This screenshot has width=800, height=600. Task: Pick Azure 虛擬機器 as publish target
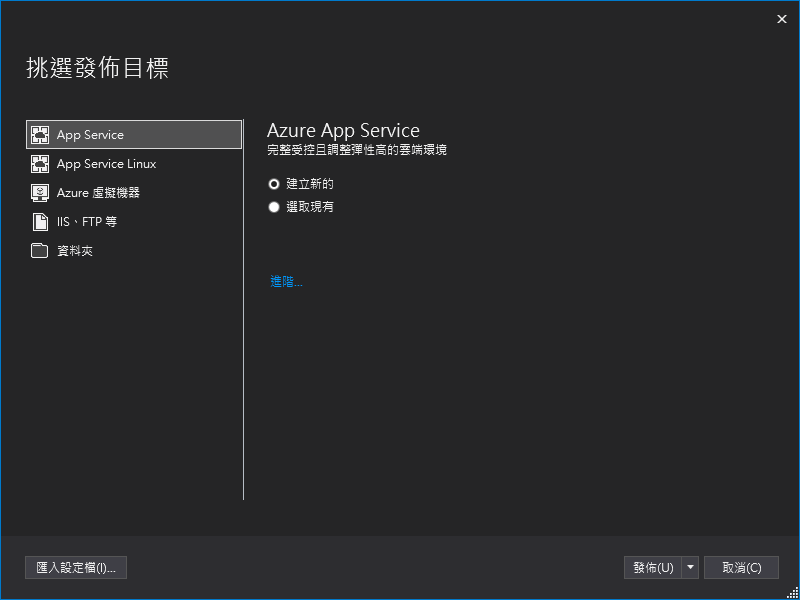[x=134, y=193]
